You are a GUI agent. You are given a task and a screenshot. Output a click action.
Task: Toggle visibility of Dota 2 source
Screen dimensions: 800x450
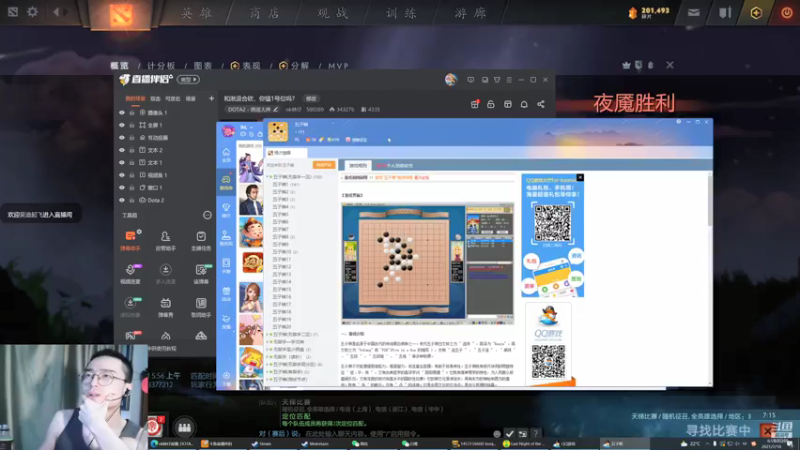tap(121, 200)
